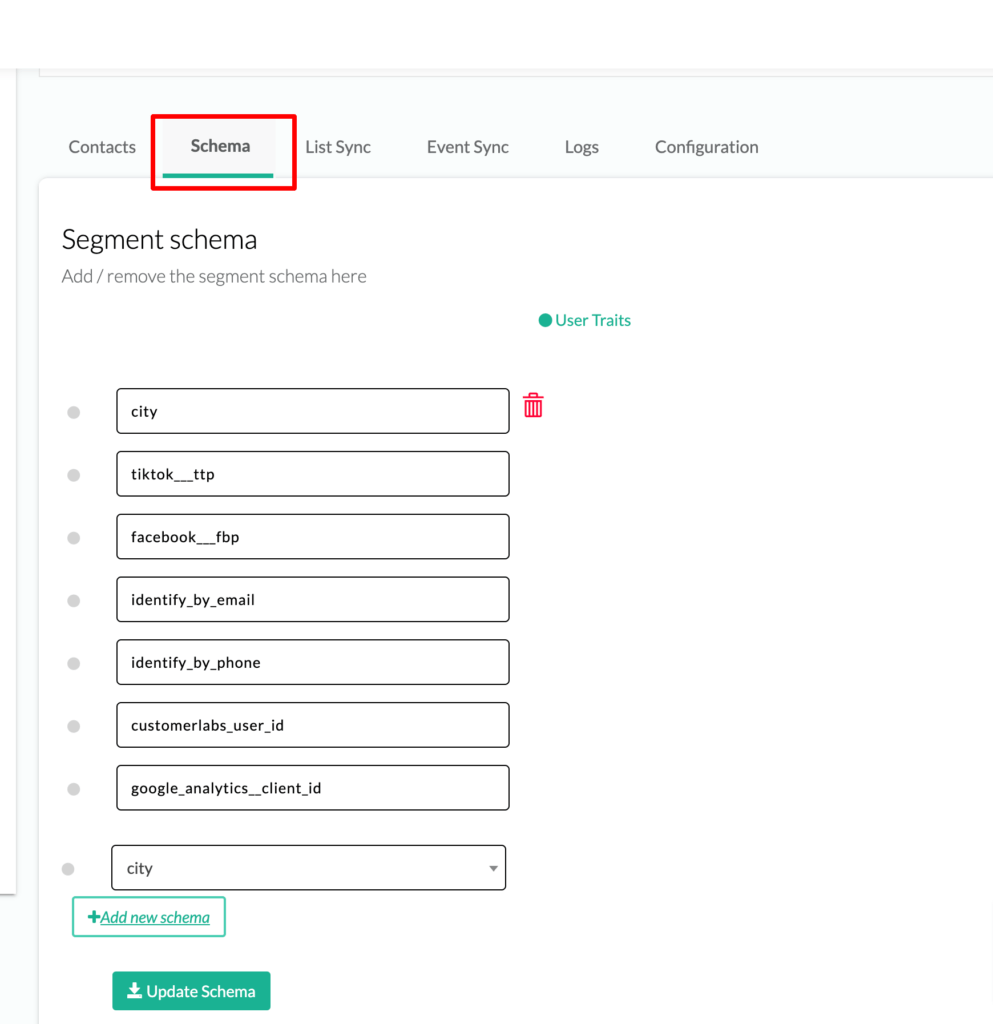Select the radio dot beside facebook___fbp
Viewport: 993px width, 1024px height.
pos(74,537)
